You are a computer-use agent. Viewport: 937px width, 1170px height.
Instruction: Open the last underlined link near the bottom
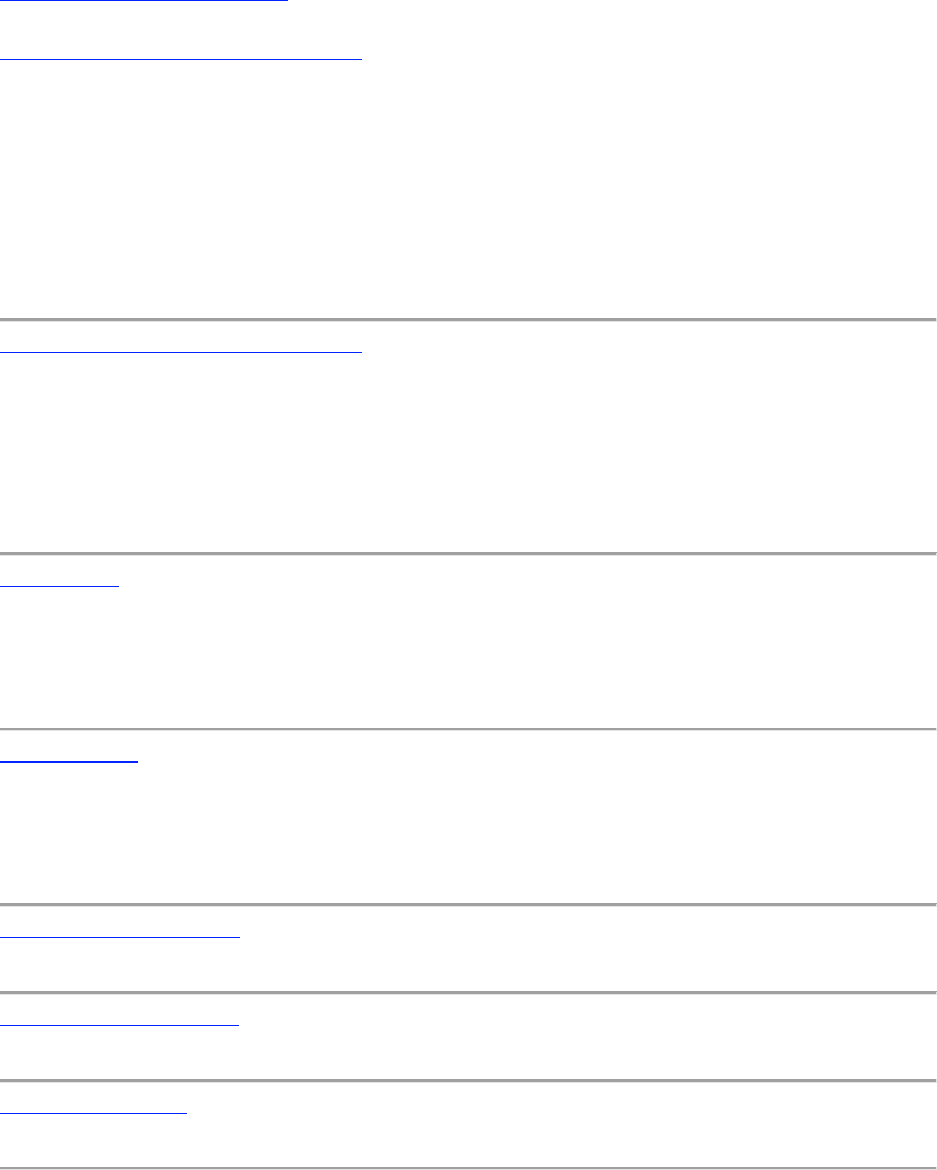click(93, 1112)
